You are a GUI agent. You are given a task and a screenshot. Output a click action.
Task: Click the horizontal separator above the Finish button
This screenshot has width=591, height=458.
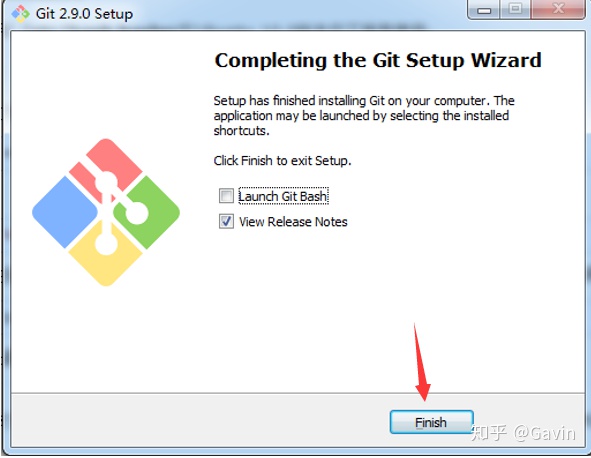298,393
